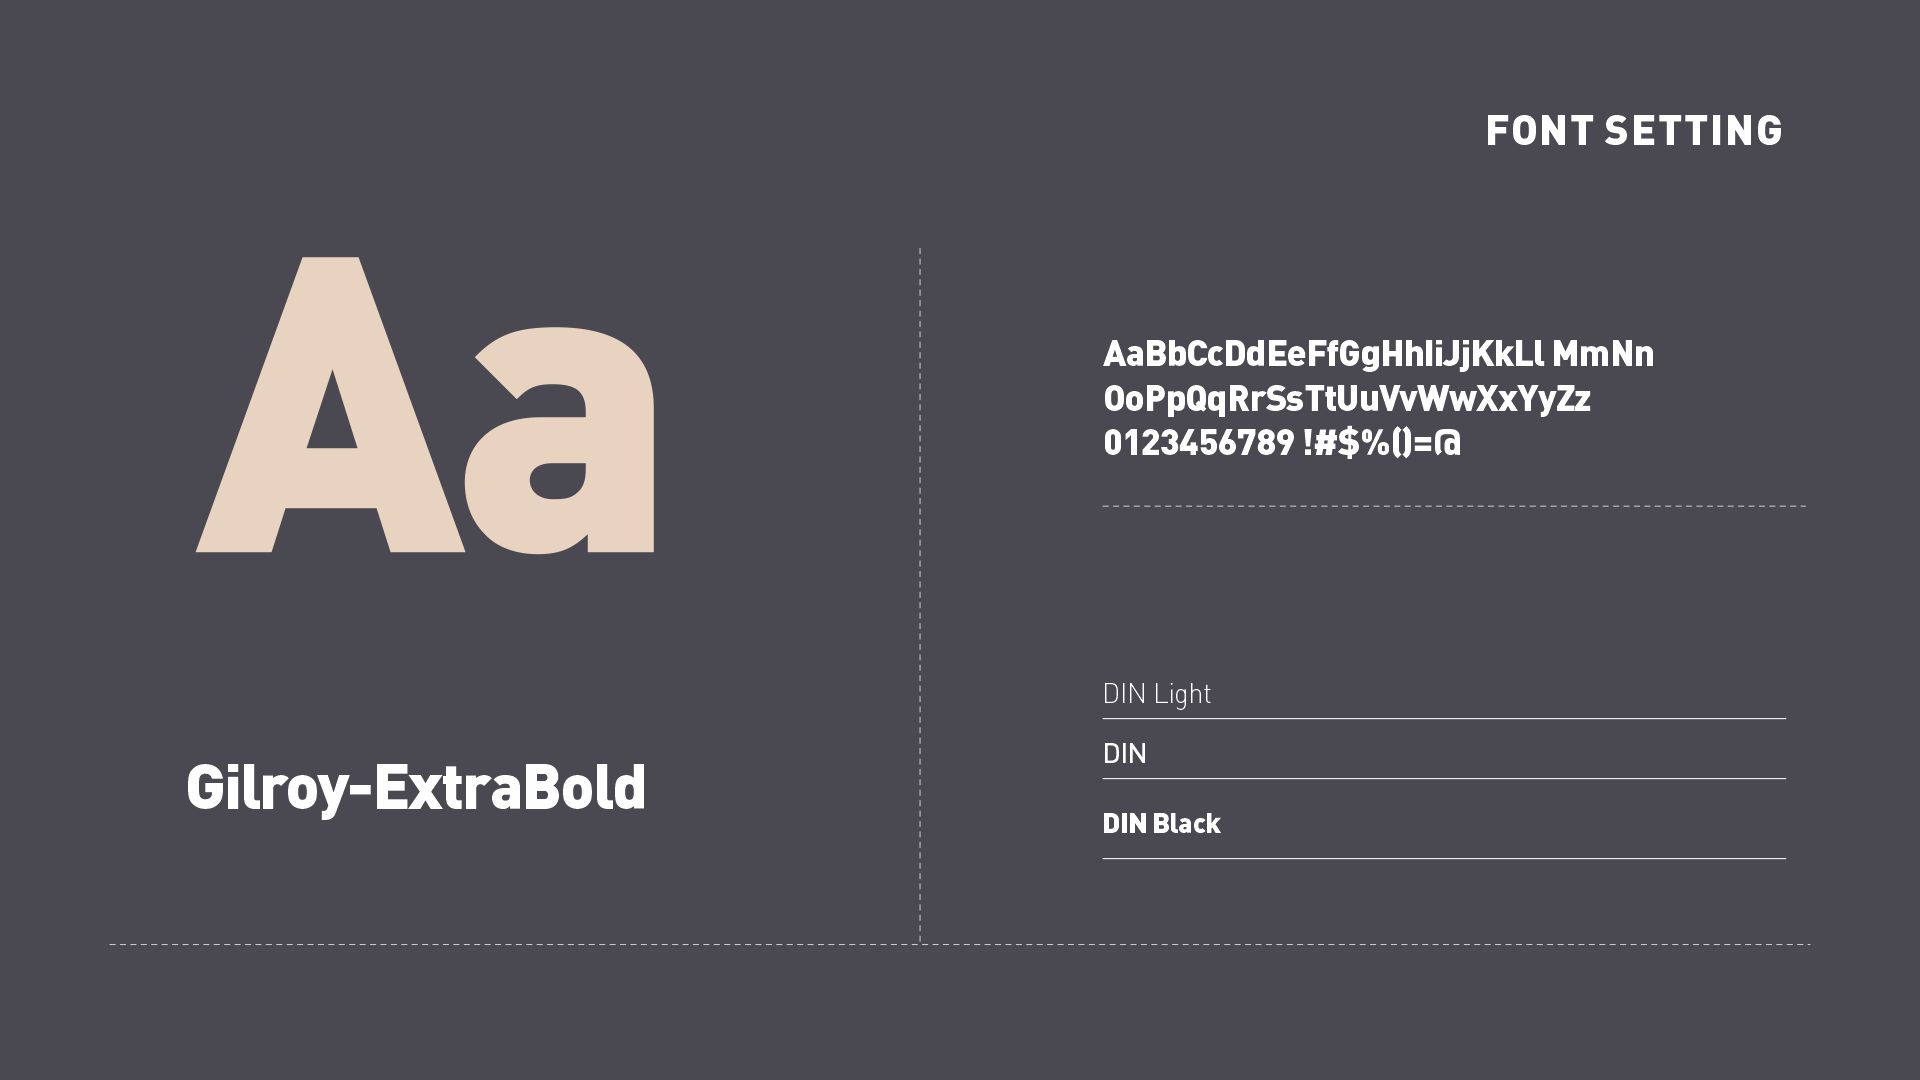Click the !#$%()=@ symbols sample

click(x=1382, y=443)
